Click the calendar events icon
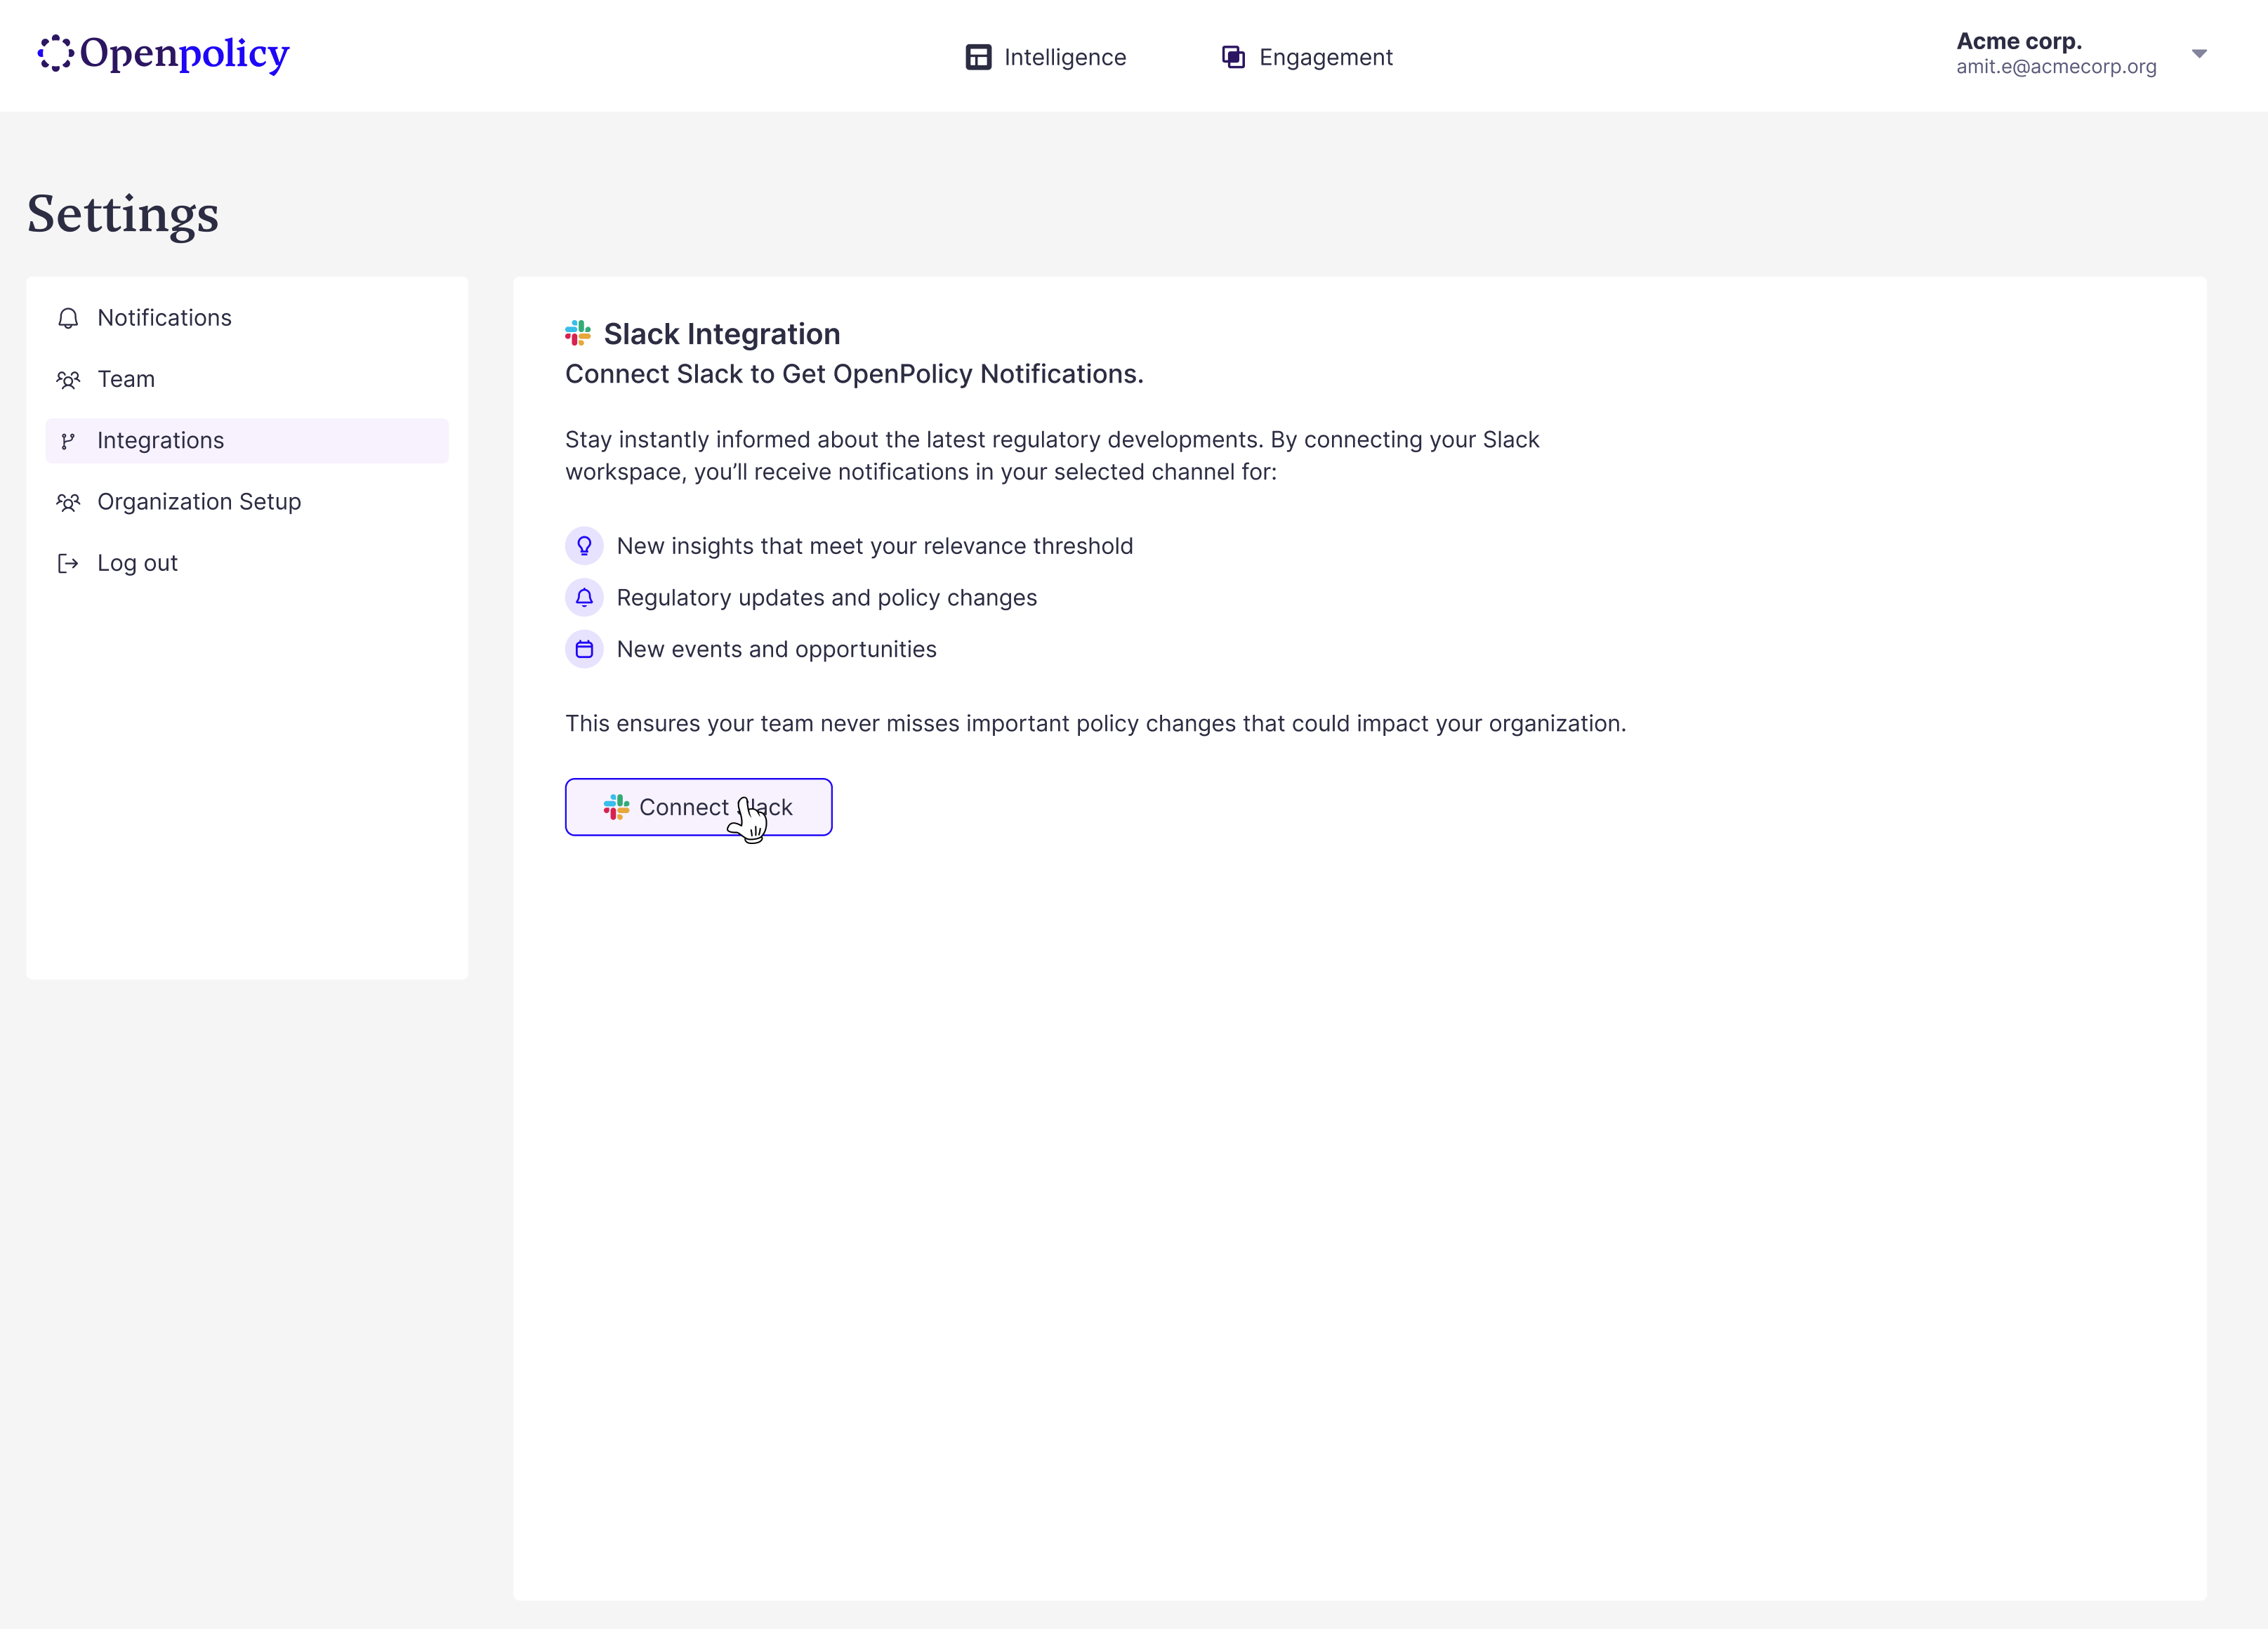This screenshot has width=2268, height=1629. click(x=584, y=650)
